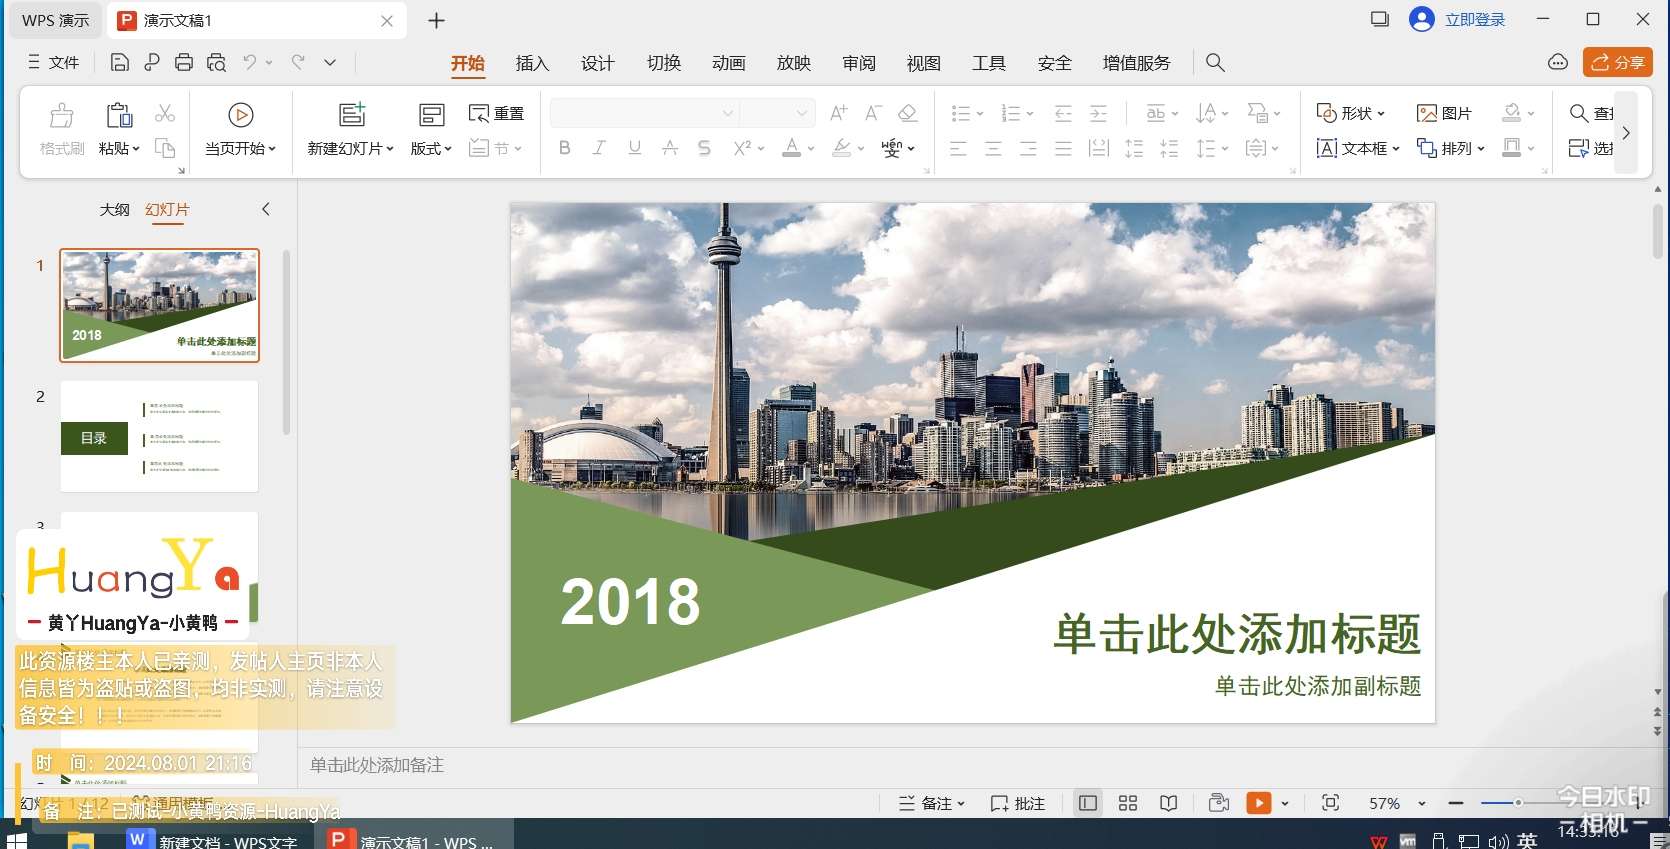
Task: Click the print icon in quick access bar
Action: 184,63
